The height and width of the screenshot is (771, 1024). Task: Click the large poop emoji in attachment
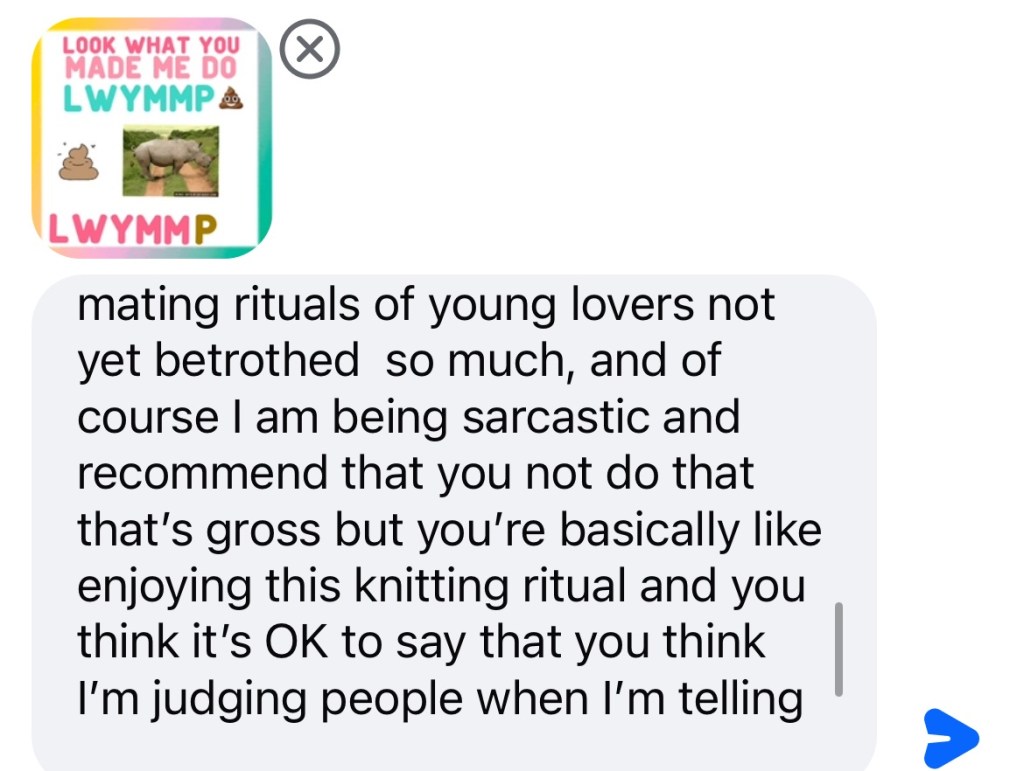(80, 161)
